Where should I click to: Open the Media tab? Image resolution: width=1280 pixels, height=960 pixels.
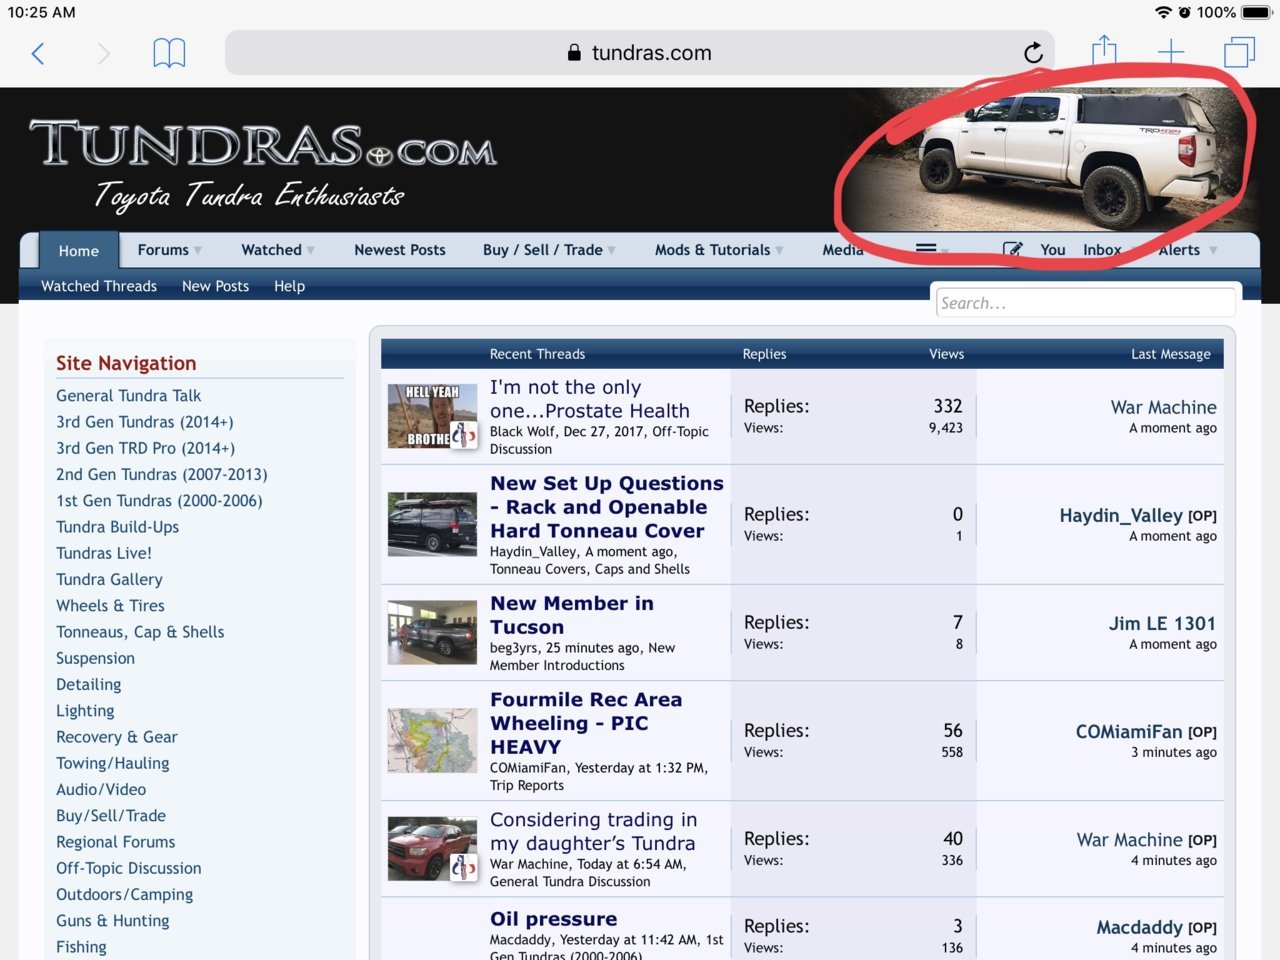click(x=843, y=250)
